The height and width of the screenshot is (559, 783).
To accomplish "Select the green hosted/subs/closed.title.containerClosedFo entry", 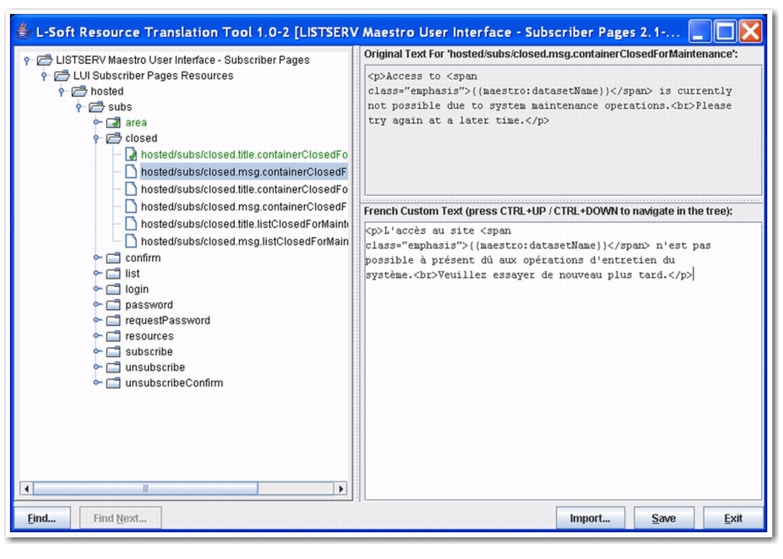I will tap(244, 154).
